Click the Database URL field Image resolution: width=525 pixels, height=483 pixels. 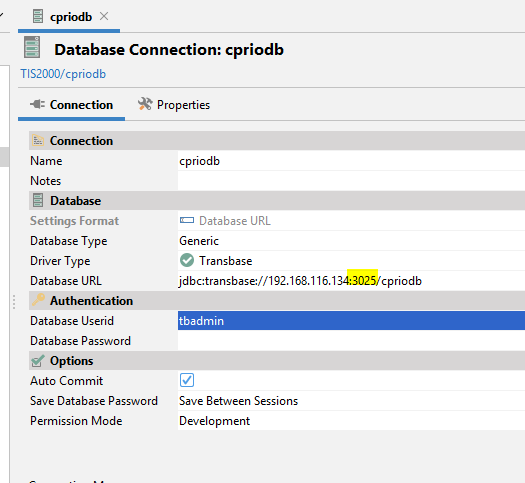point(351,281)
